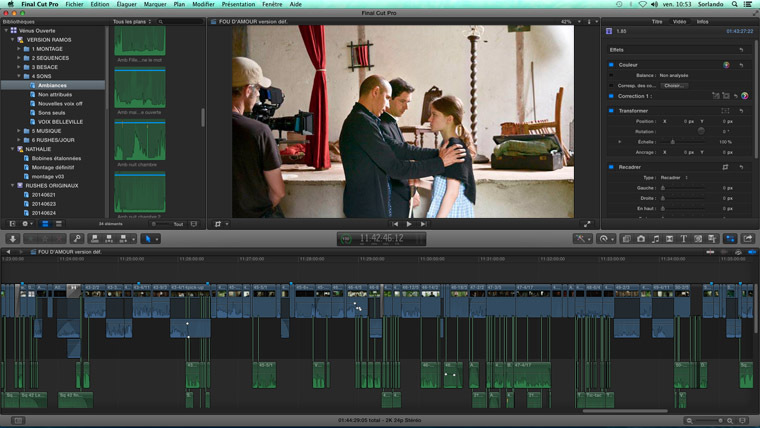This screenshot has height=428, width=760.
Task: Click the connect clip edit button
Action: coord(95,238)
